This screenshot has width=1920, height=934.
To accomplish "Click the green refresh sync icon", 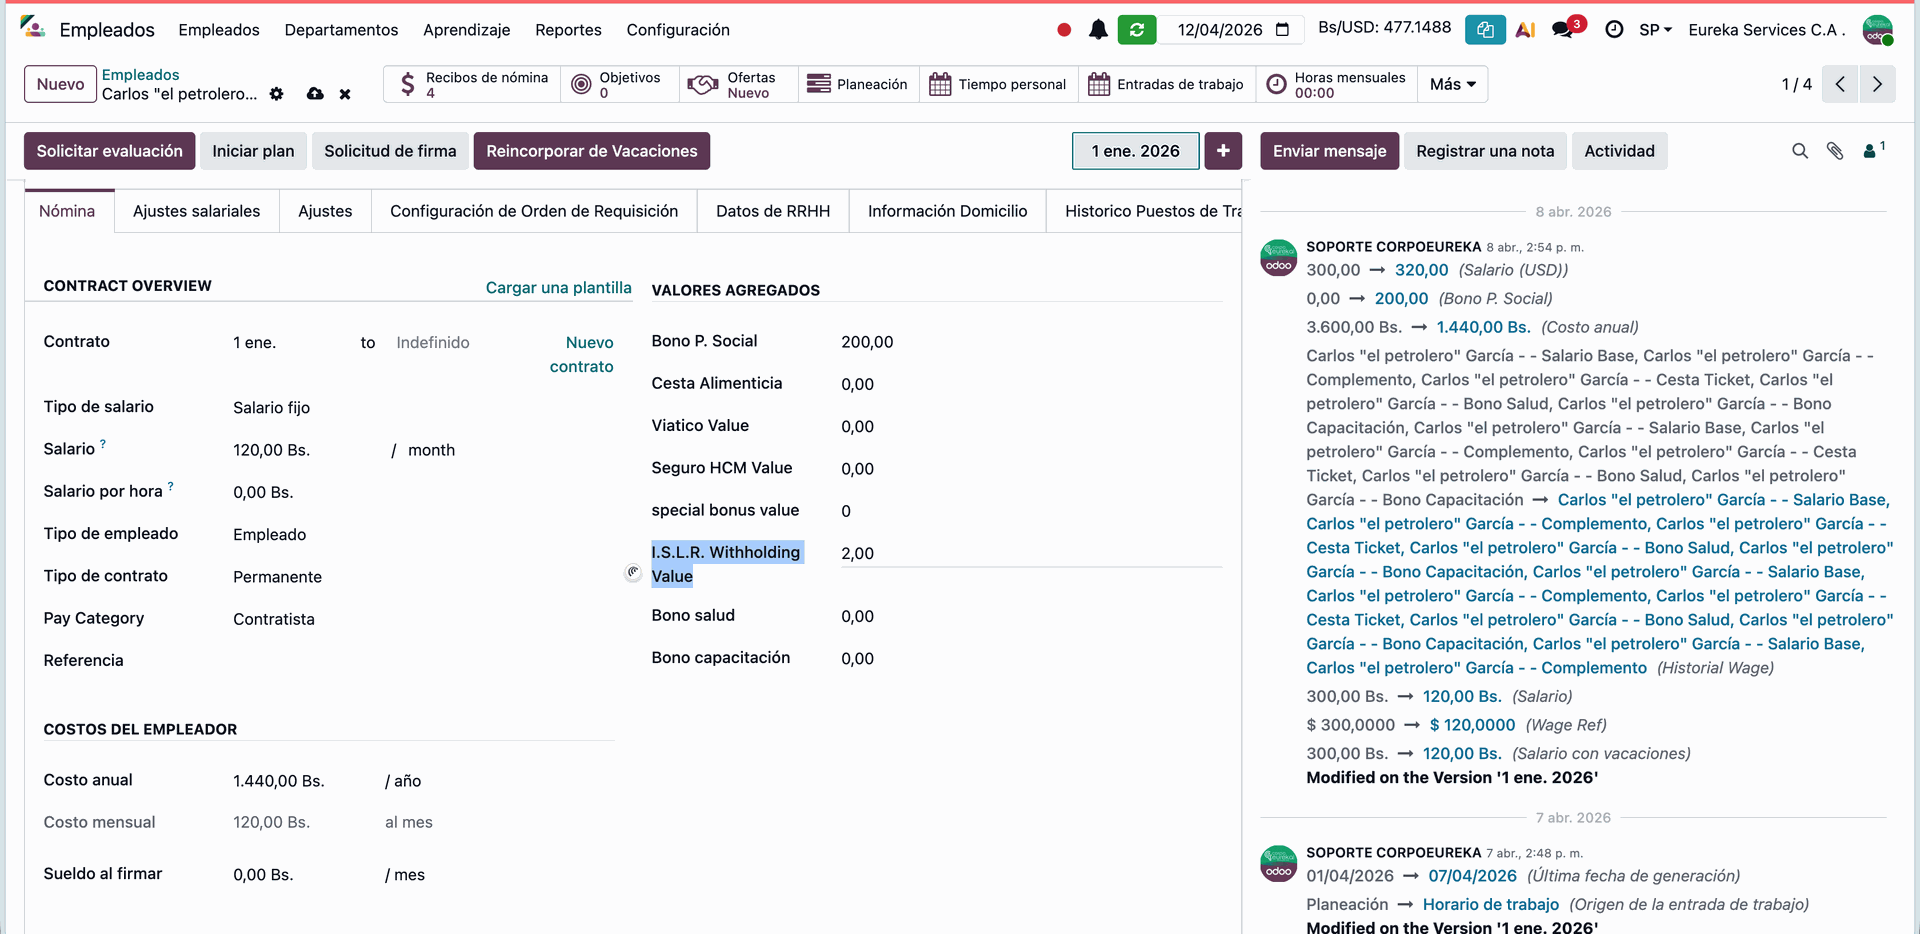I will [1137, 30].
